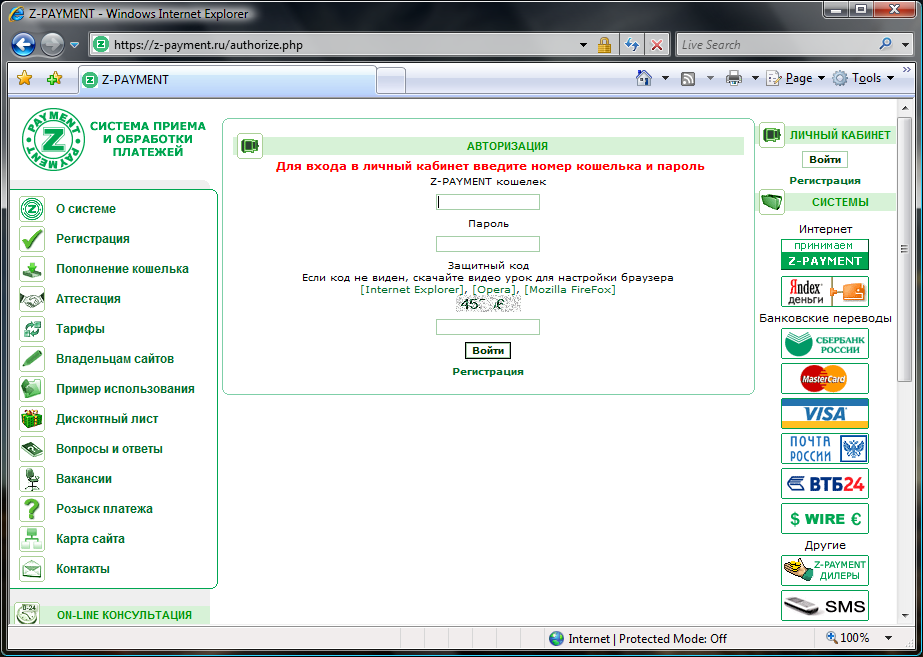The width and height of the screenshot is (923, 657).
Task: Open the Favorites Center star icon
Action: pos(25,78)
